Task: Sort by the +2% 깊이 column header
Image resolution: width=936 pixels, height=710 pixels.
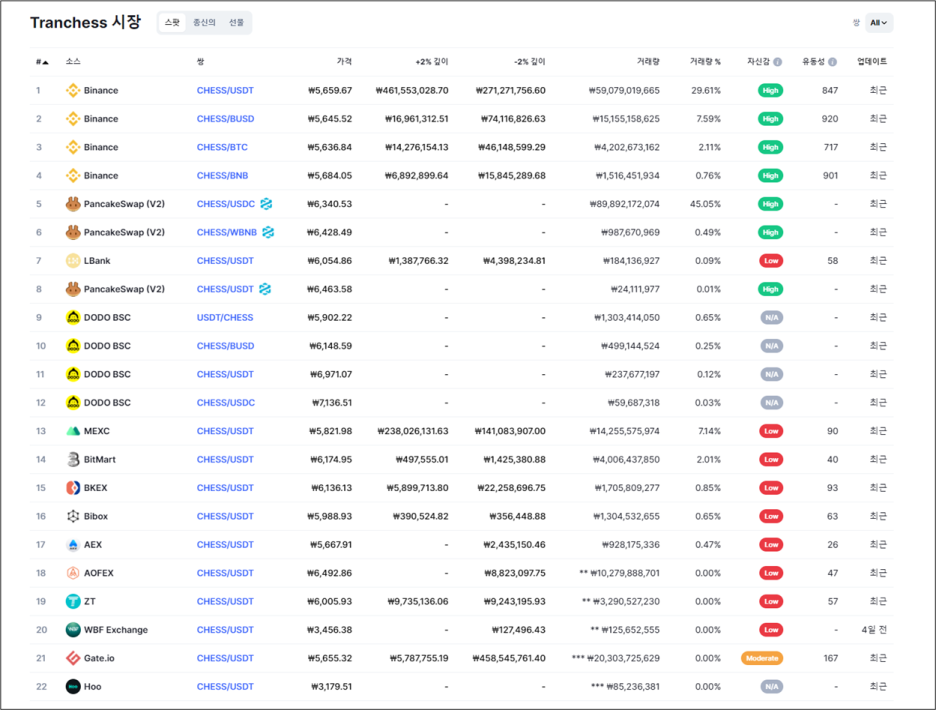Action: click(432, 62)
